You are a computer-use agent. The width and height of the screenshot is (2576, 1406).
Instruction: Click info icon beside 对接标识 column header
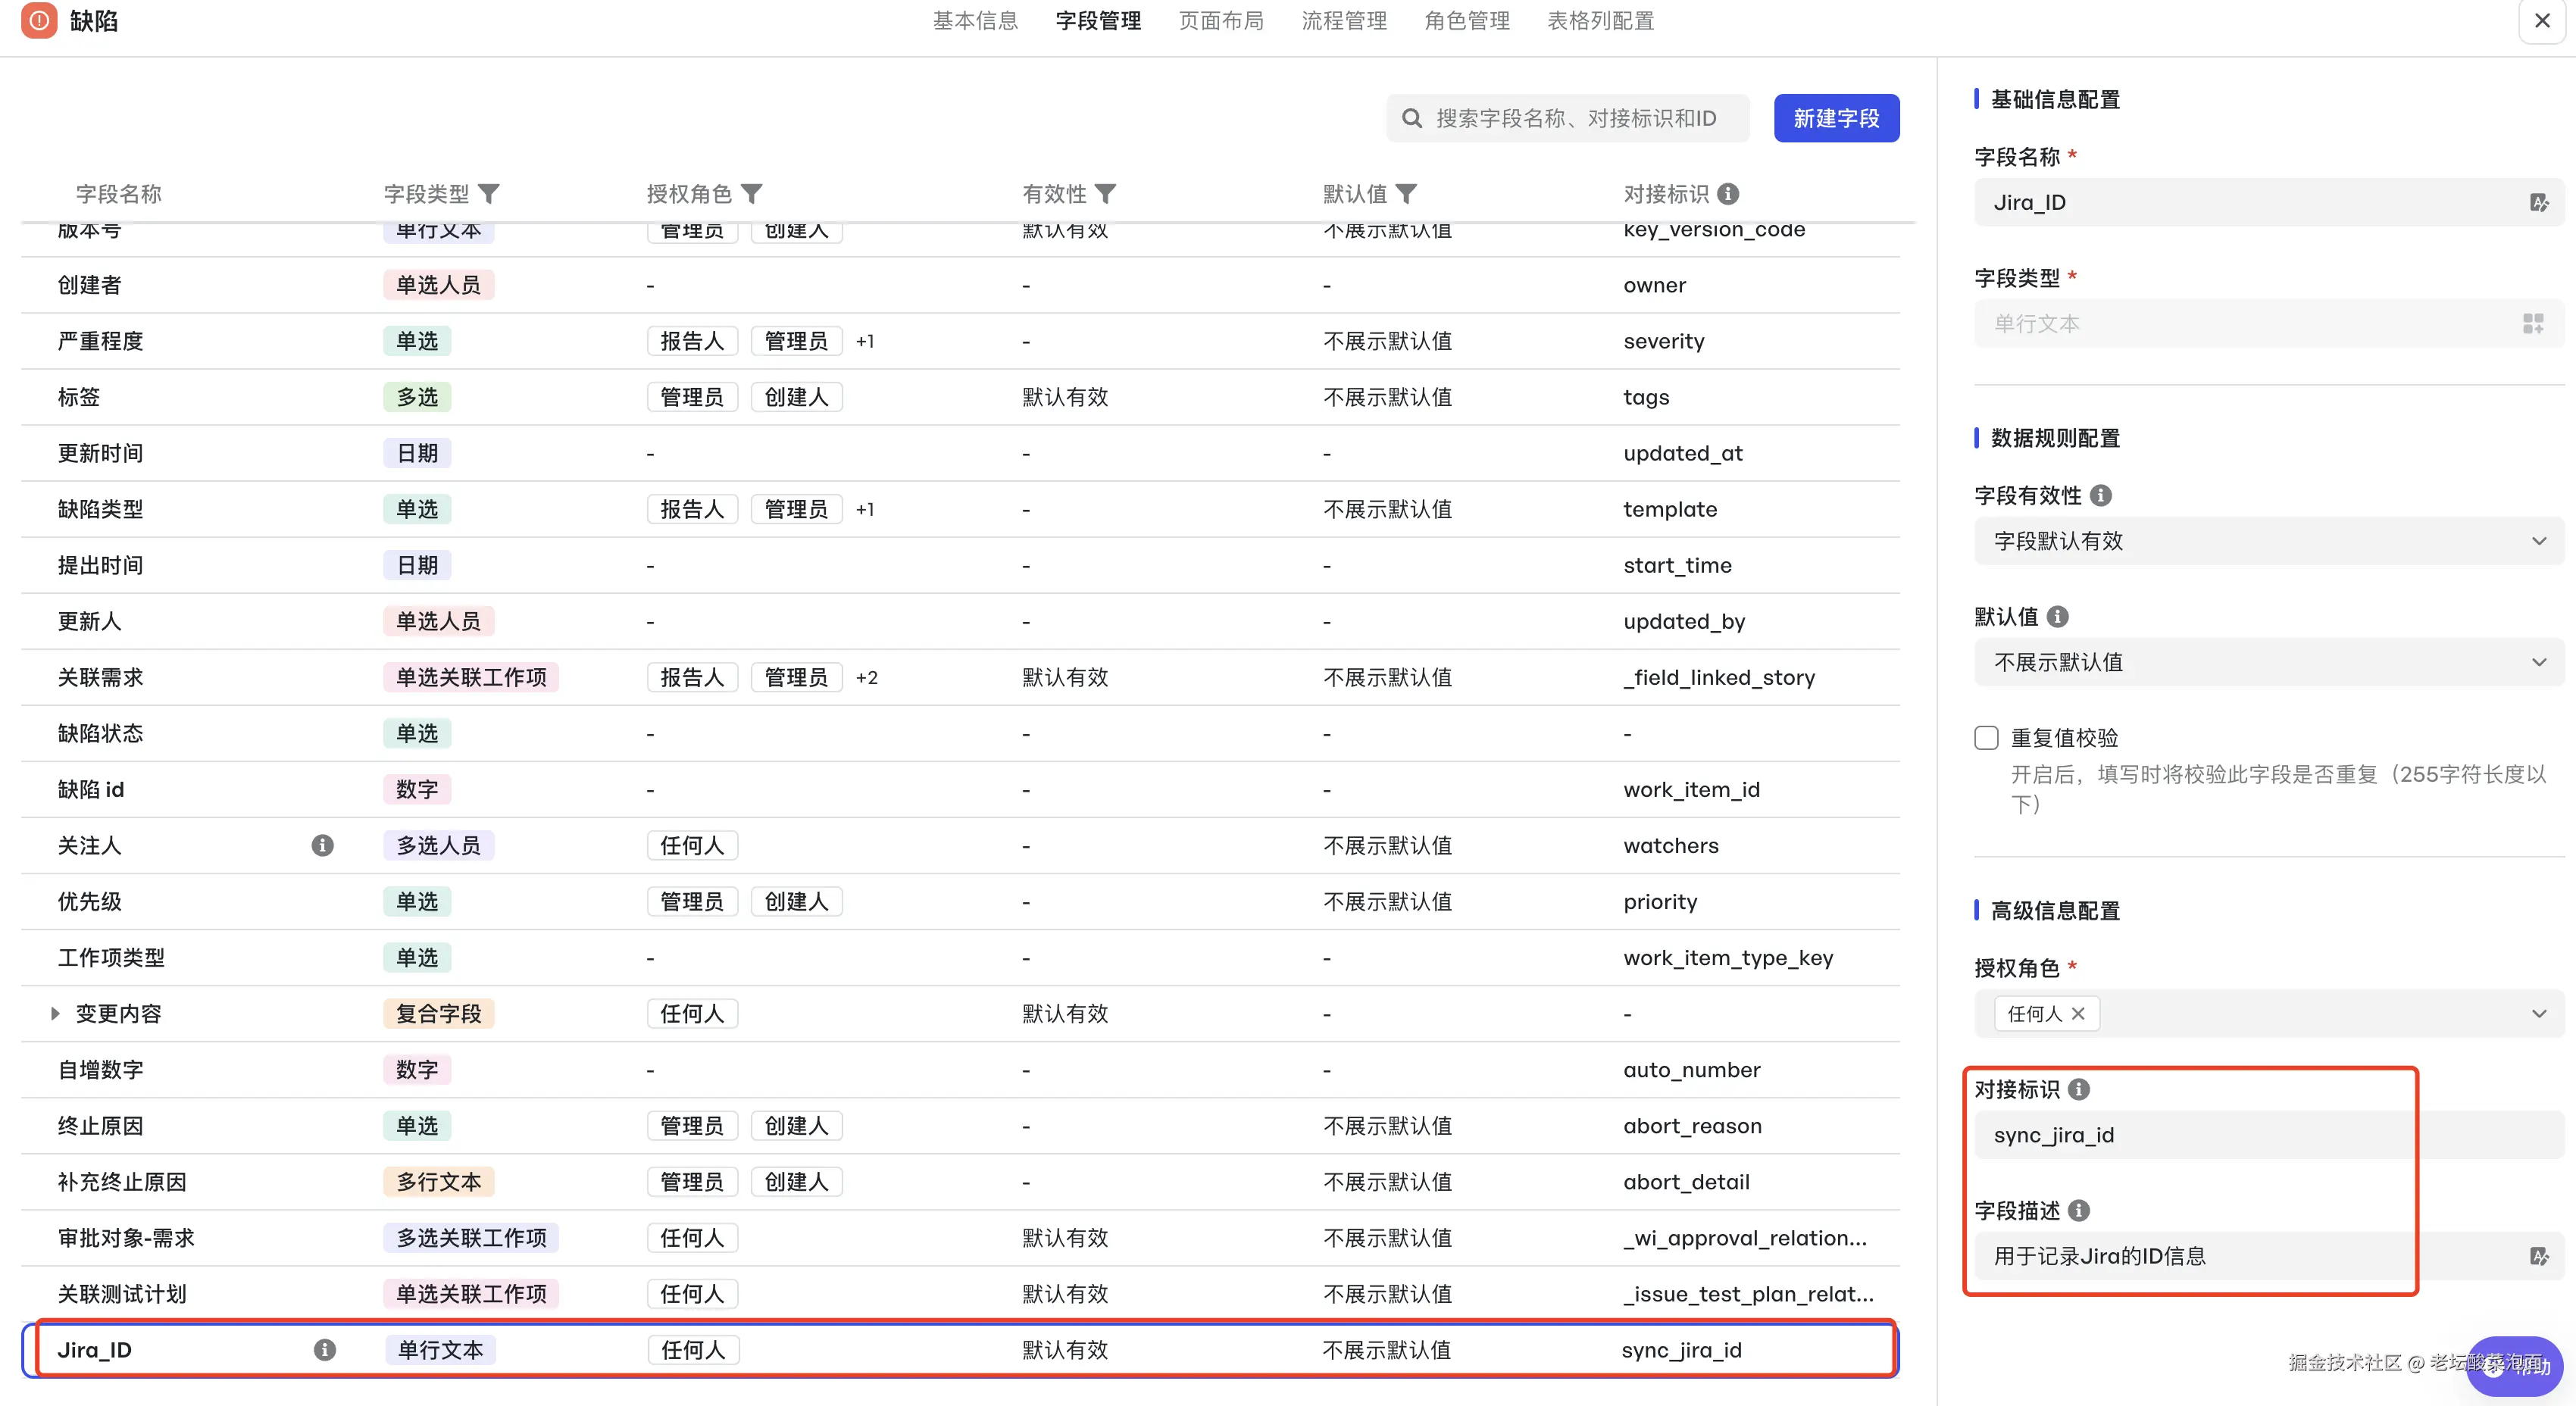tap(1728, 194)
